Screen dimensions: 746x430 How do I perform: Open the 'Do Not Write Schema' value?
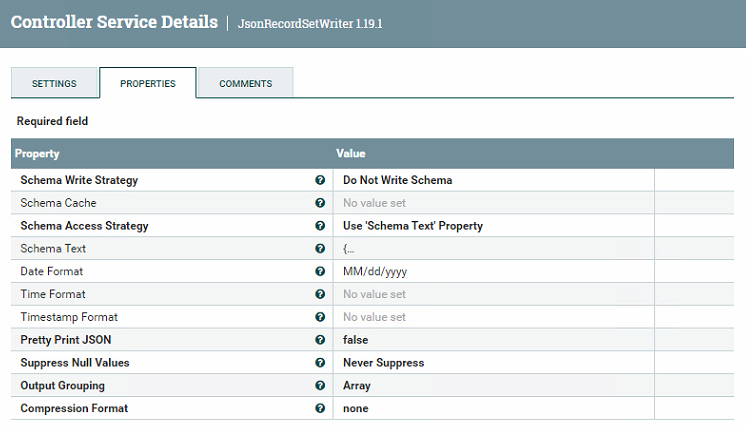click(397, 180)
